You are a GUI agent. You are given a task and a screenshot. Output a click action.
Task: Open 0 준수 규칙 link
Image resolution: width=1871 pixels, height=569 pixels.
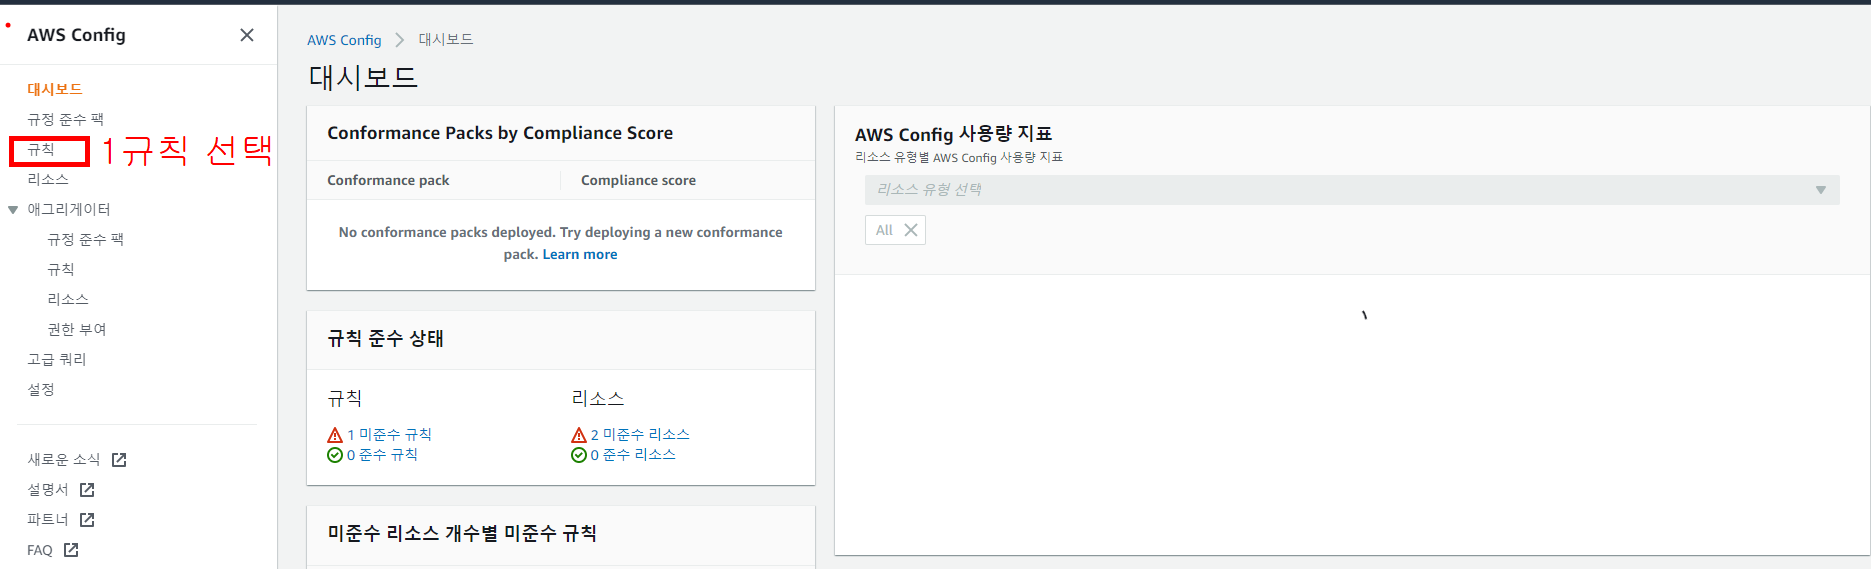tap(382, 454)
